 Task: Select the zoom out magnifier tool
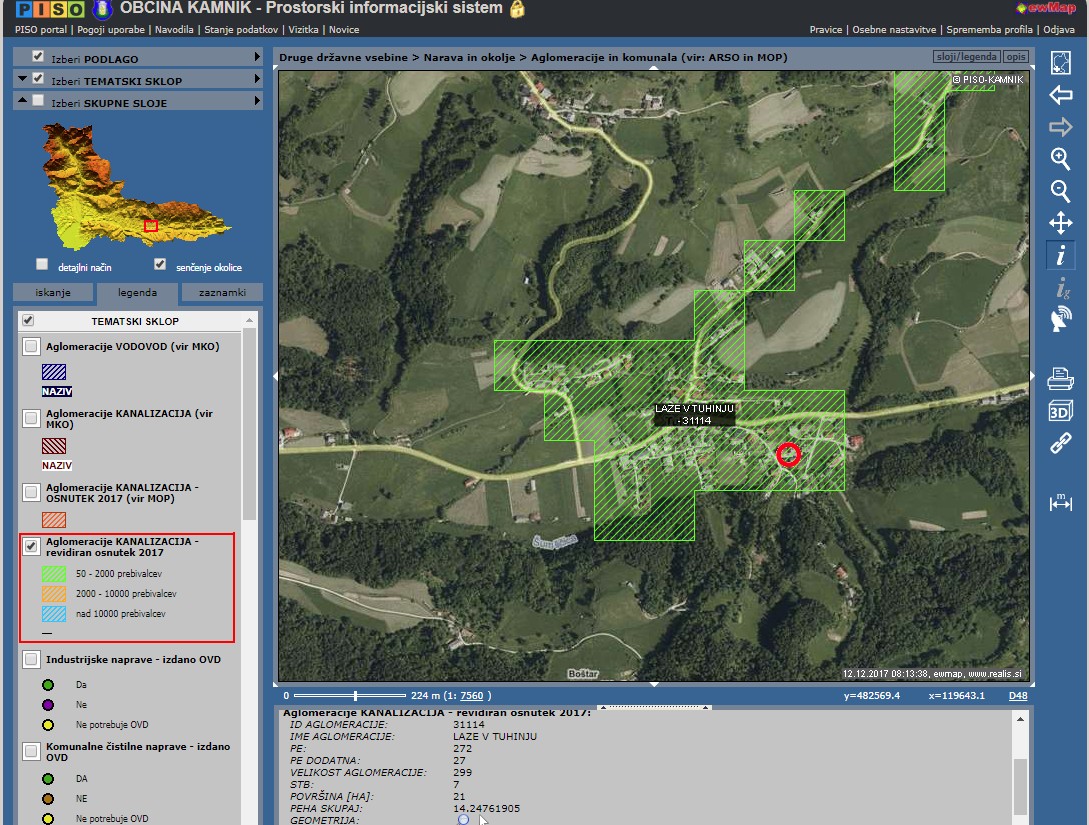pos(1060,190)
